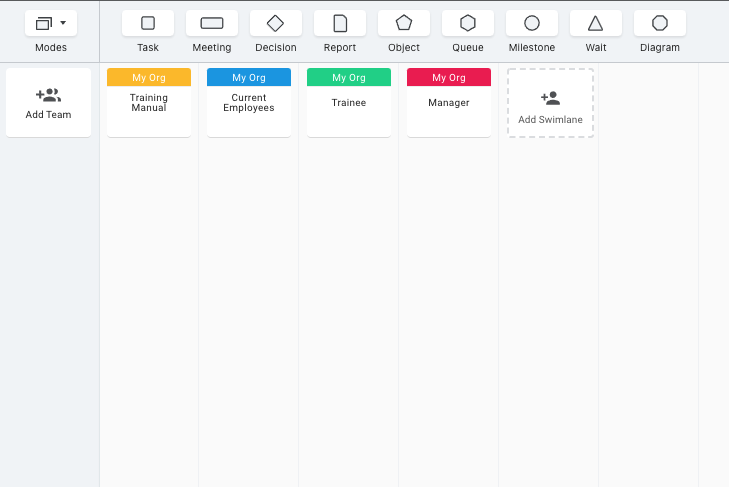Select the Meeting rectangle shape
This screenshot has height=487, width=729.
(212, 23)
